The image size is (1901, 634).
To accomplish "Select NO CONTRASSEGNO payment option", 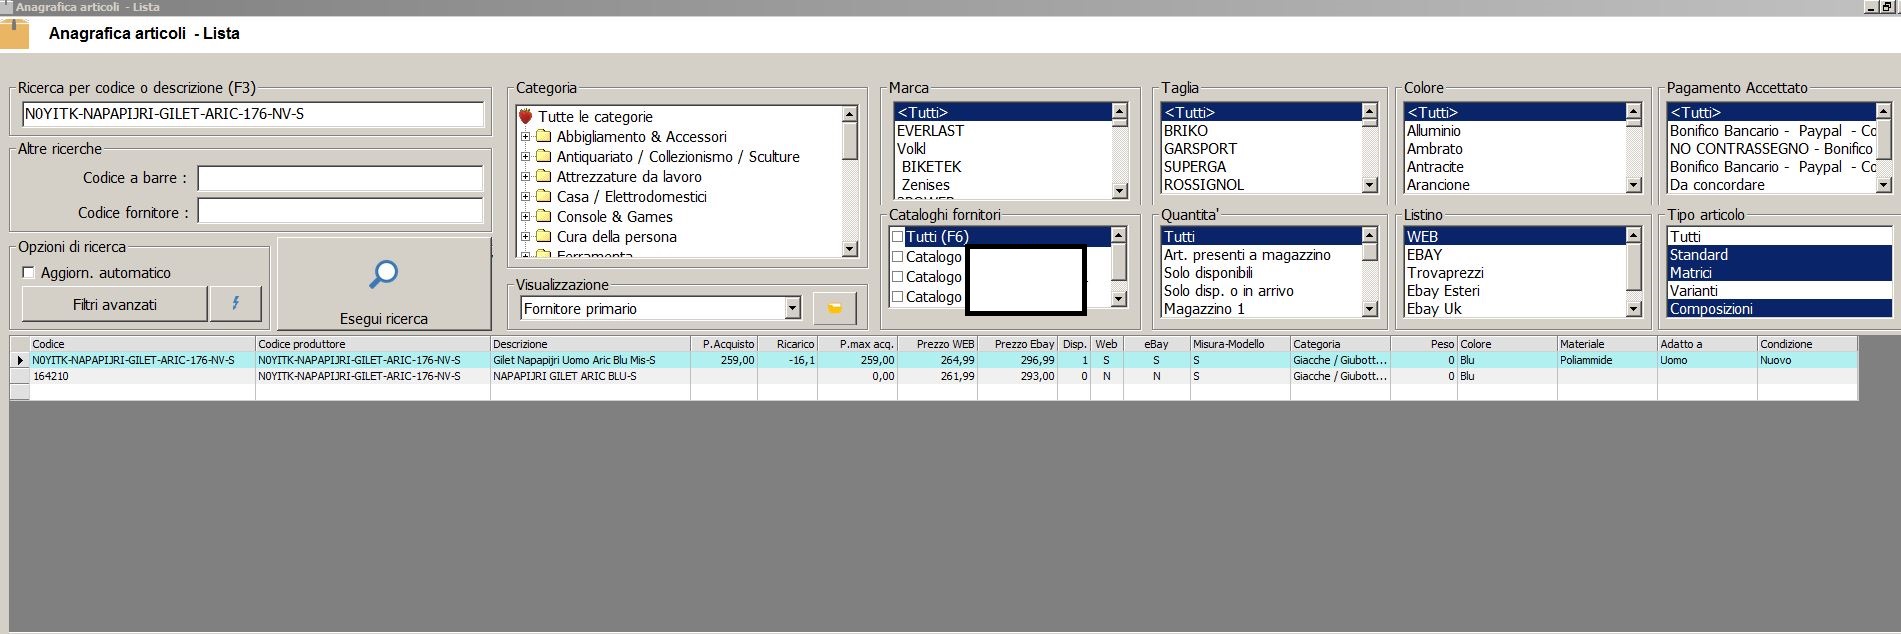I will pos(1771,149).
